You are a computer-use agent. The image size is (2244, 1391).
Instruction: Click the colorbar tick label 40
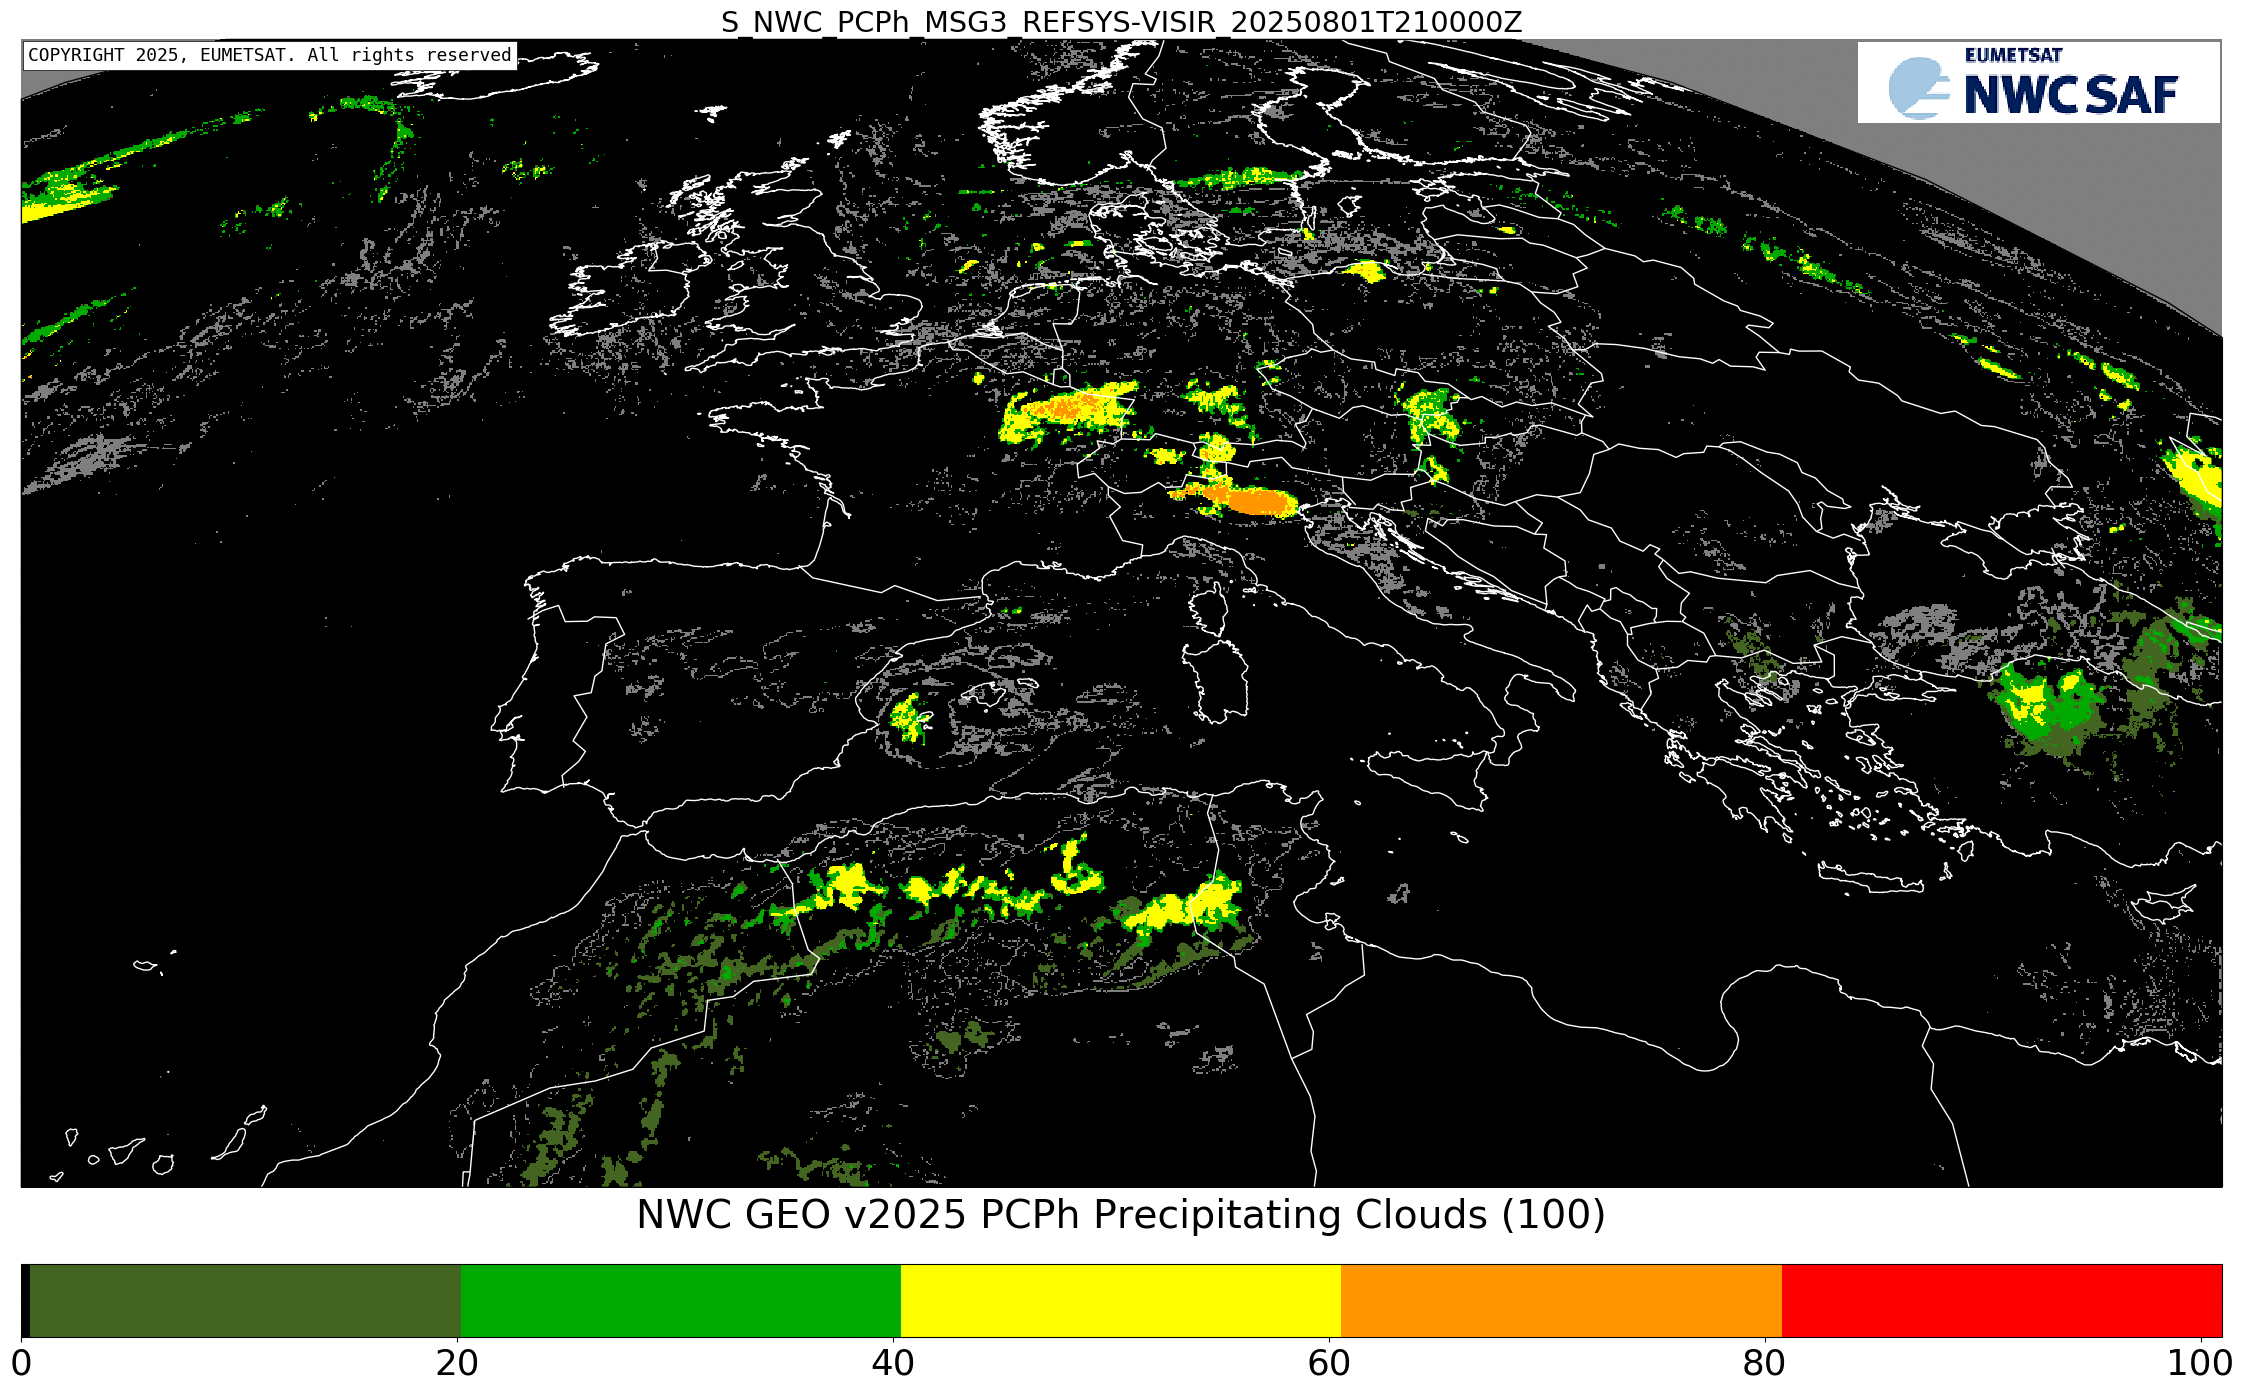coord(894,1364)
